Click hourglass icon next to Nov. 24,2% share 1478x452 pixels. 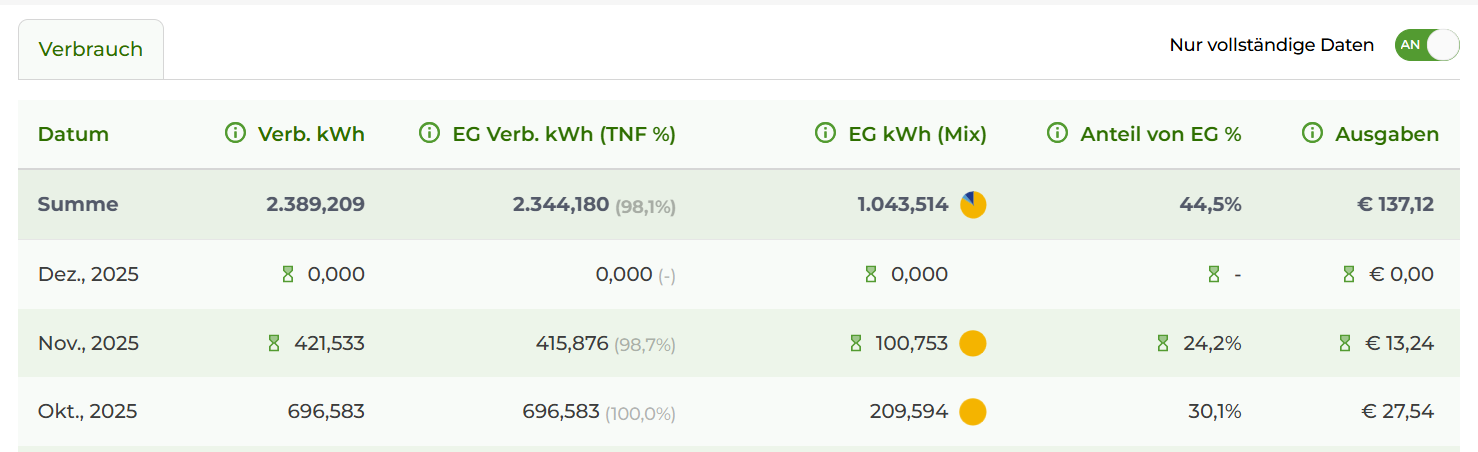point(1162,343)
